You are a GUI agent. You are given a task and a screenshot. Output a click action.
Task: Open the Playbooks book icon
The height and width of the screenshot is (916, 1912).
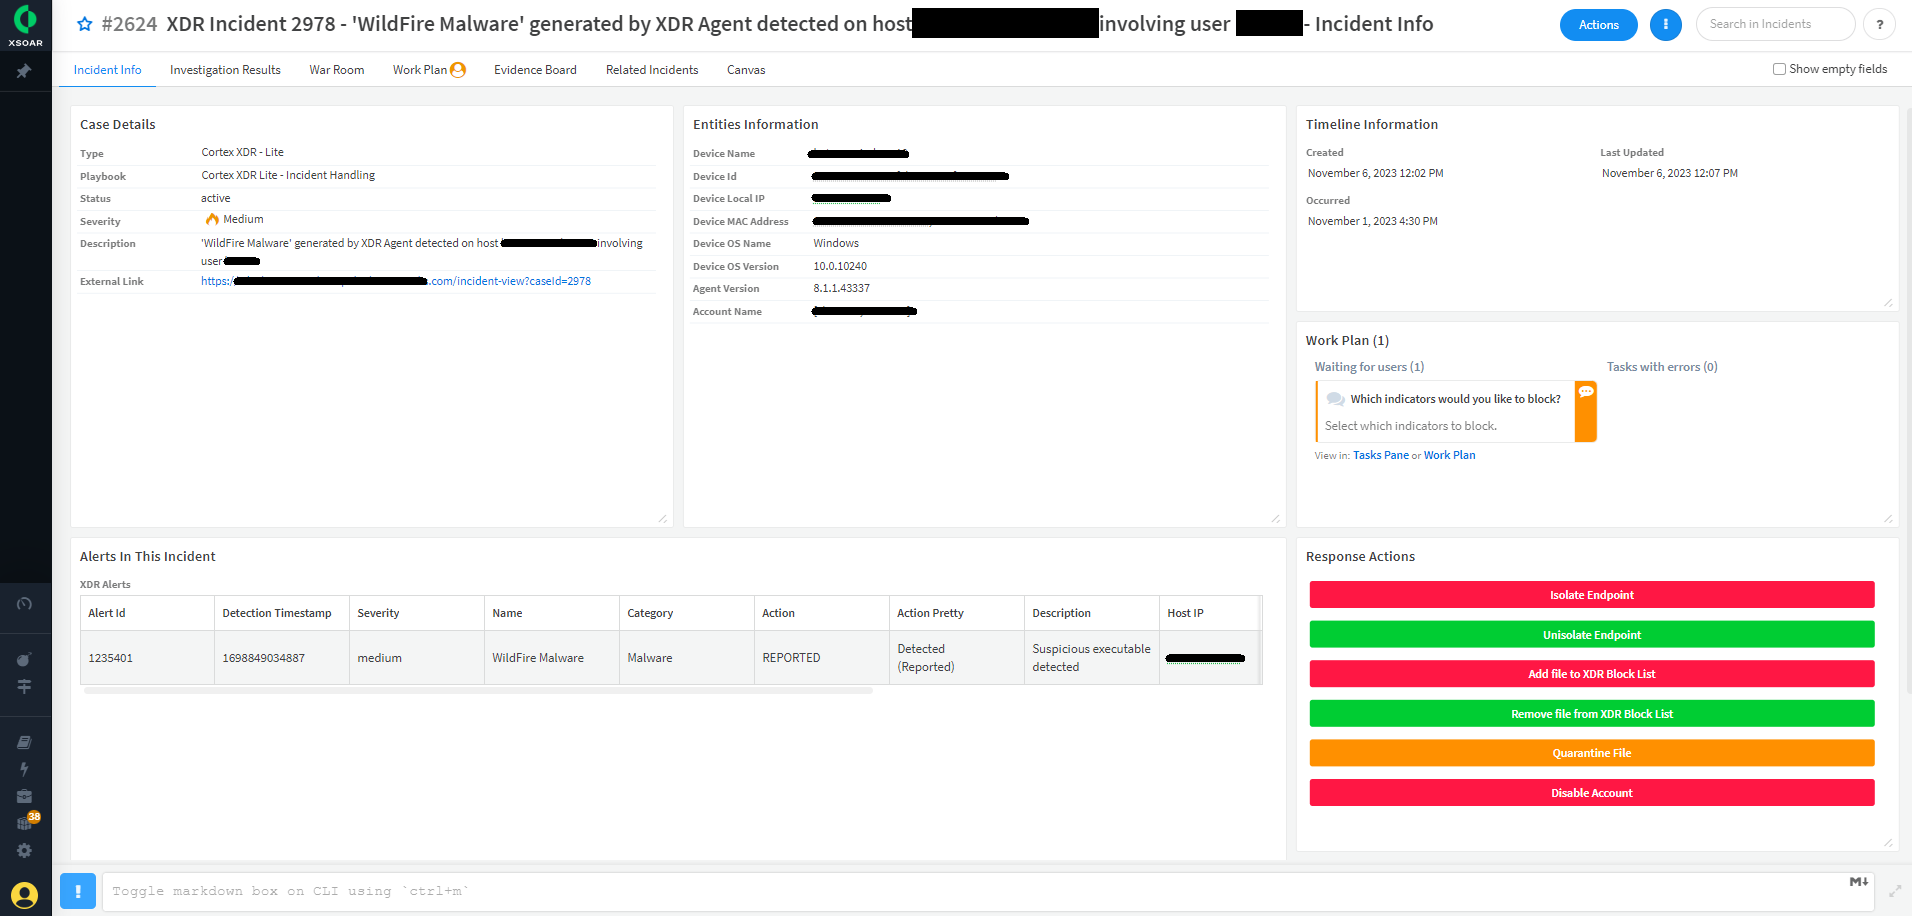24,742
